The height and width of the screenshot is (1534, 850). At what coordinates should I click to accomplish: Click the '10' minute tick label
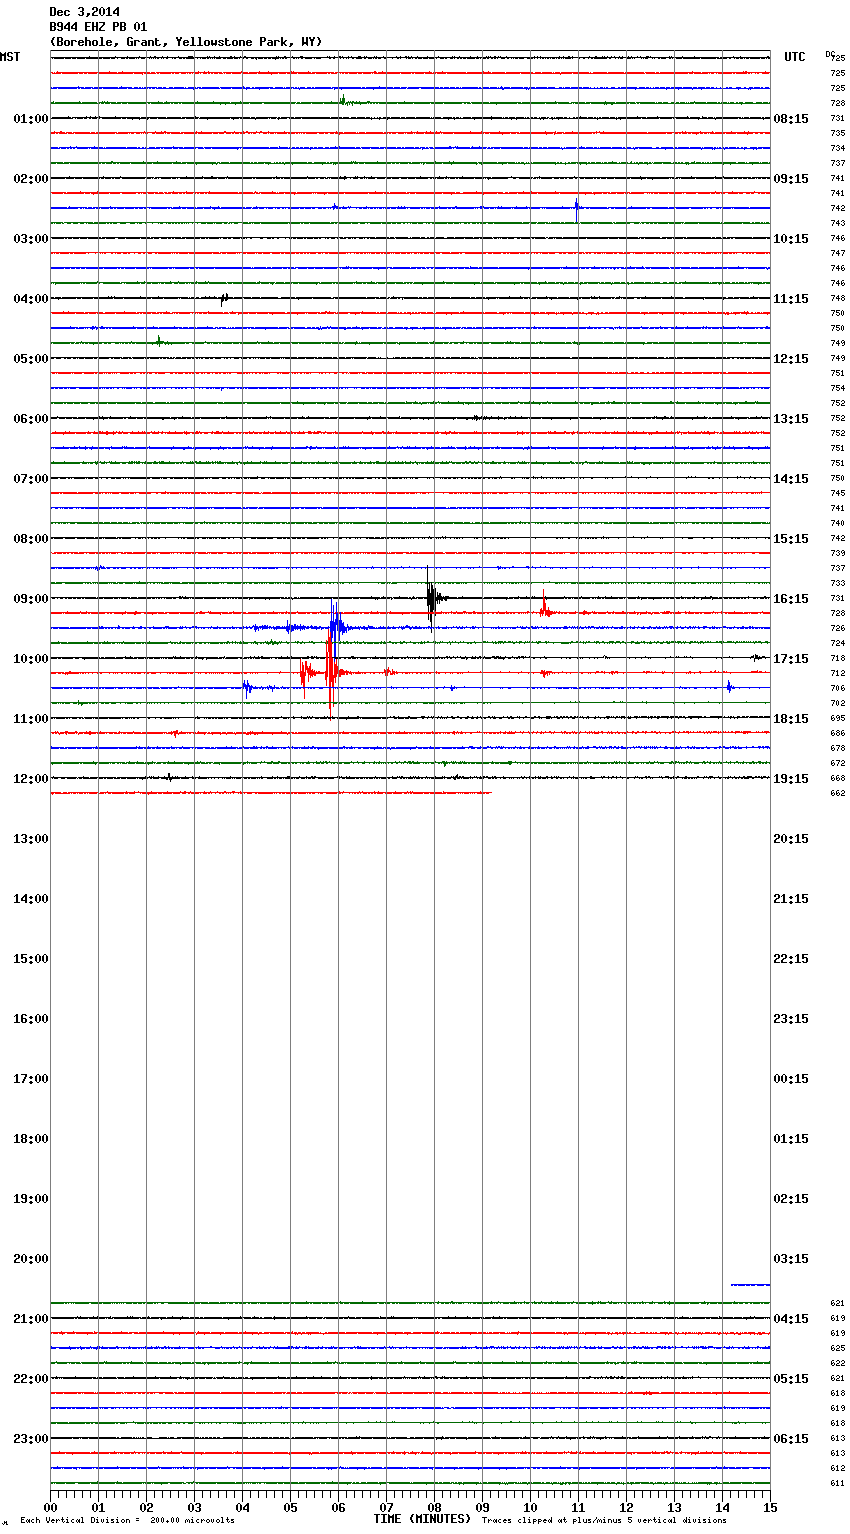530,1507
